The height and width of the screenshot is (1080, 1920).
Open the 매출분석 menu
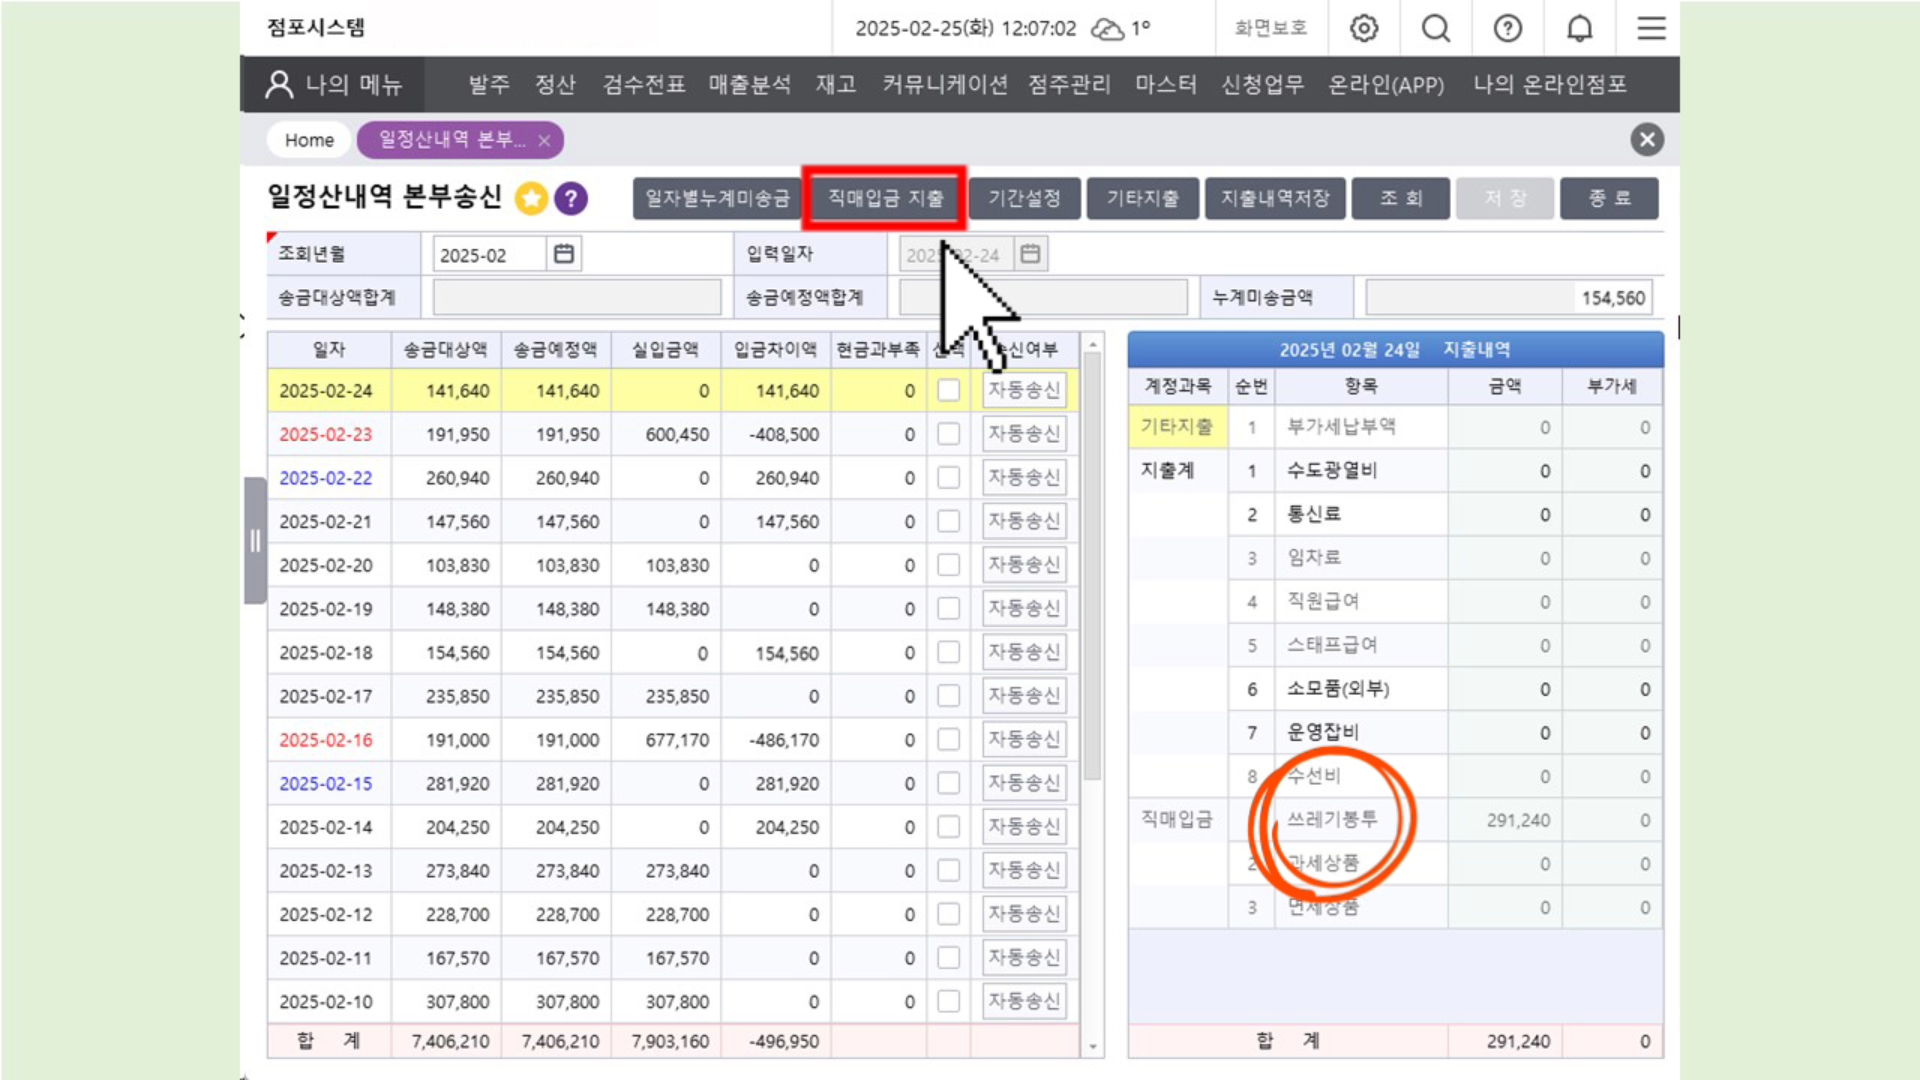tap(749, 85)
